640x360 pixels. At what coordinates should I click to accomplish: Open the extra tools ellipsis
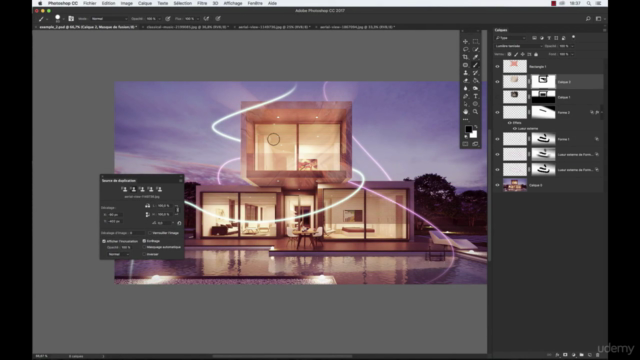click(465, 119)
